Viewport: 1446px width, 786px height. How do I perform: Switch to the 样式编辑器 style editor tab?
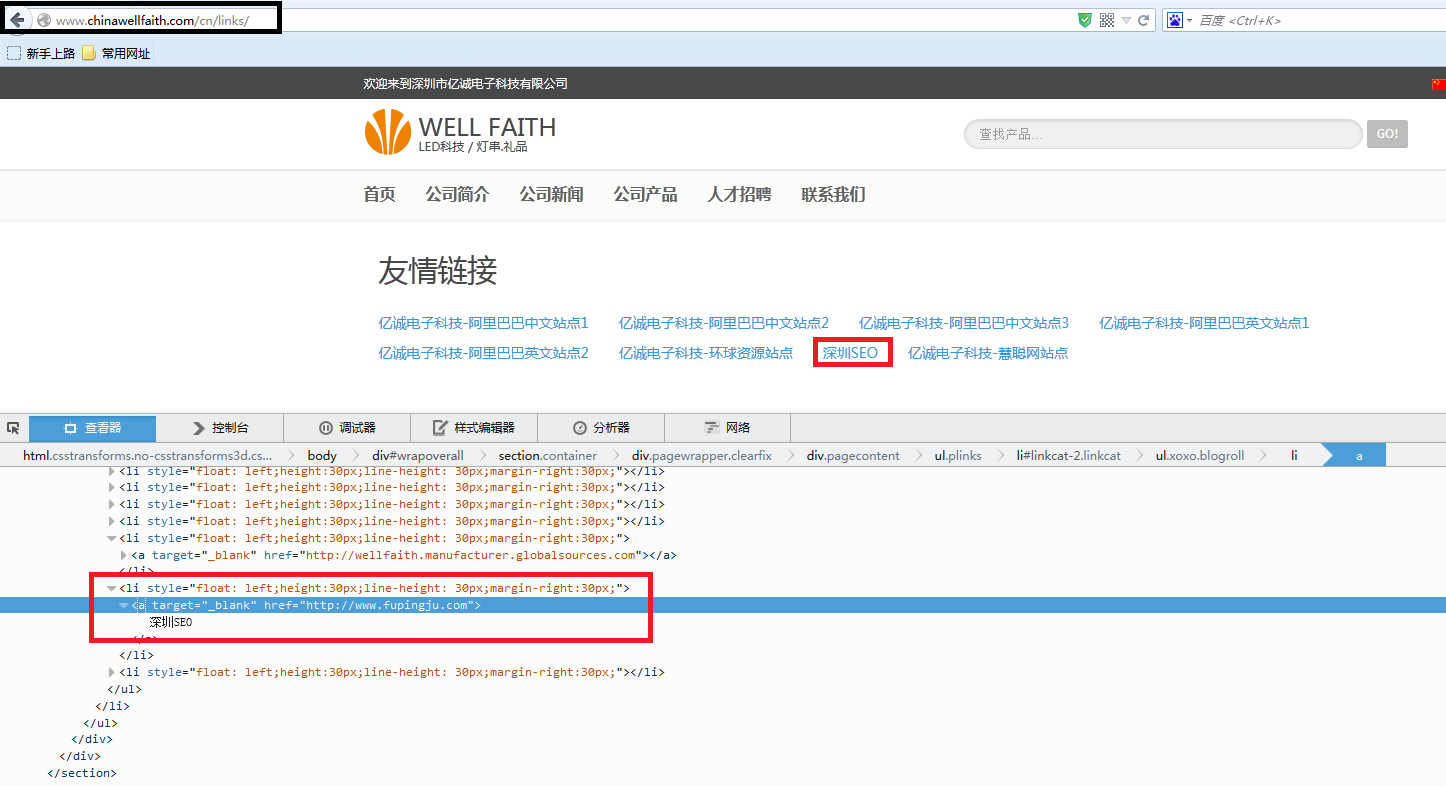[x=474, y=428]
